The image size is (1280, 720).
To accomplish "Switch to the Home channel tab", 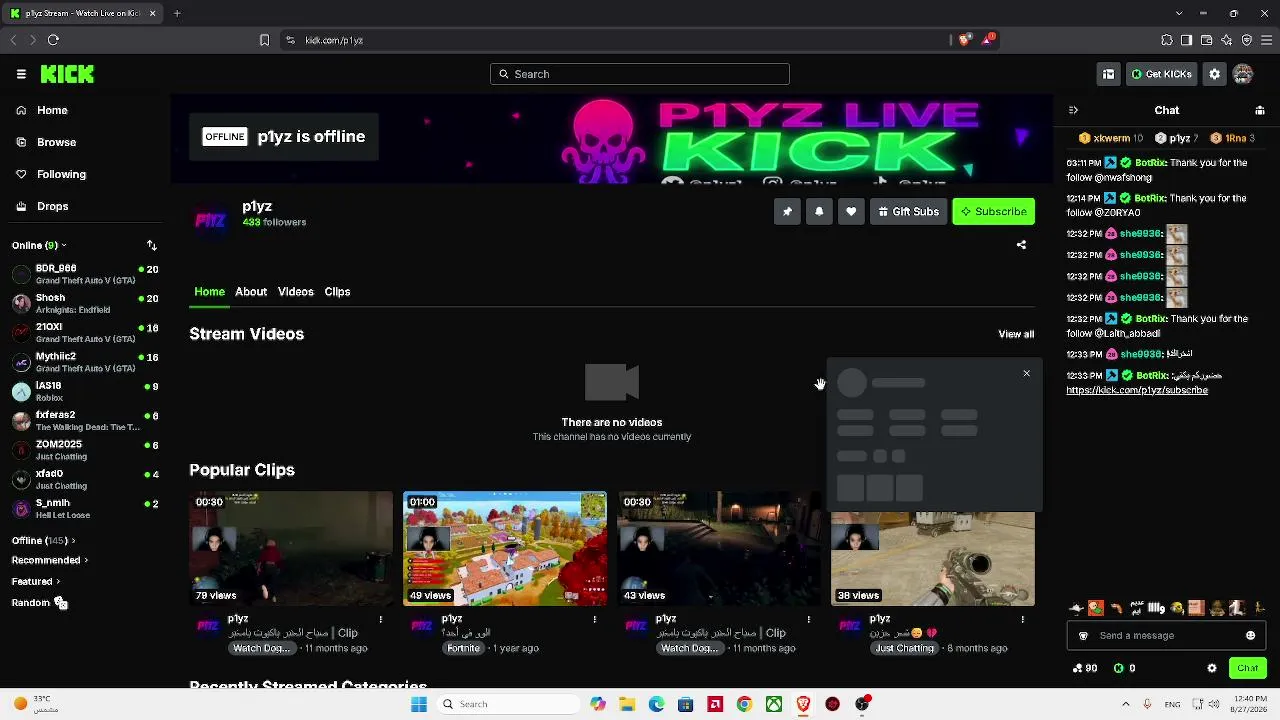I will pyautogui.click(x=209, y=292).
